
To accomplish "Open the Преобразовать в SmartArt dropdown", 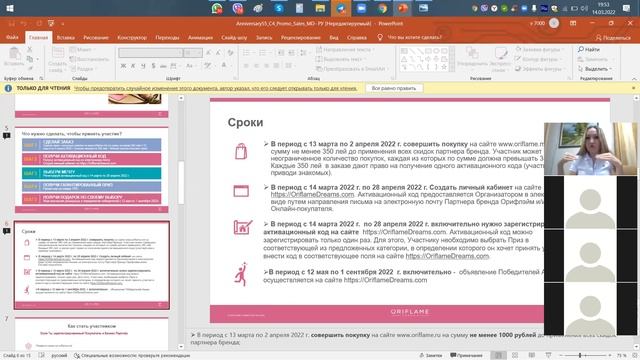I will [x=353, y=69].
